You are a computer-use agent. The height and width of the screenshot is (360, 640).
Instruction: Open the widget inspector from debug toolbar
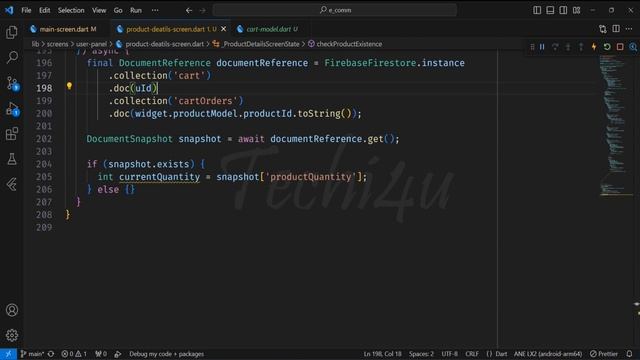pyautogui.click(x=633, y=47)
